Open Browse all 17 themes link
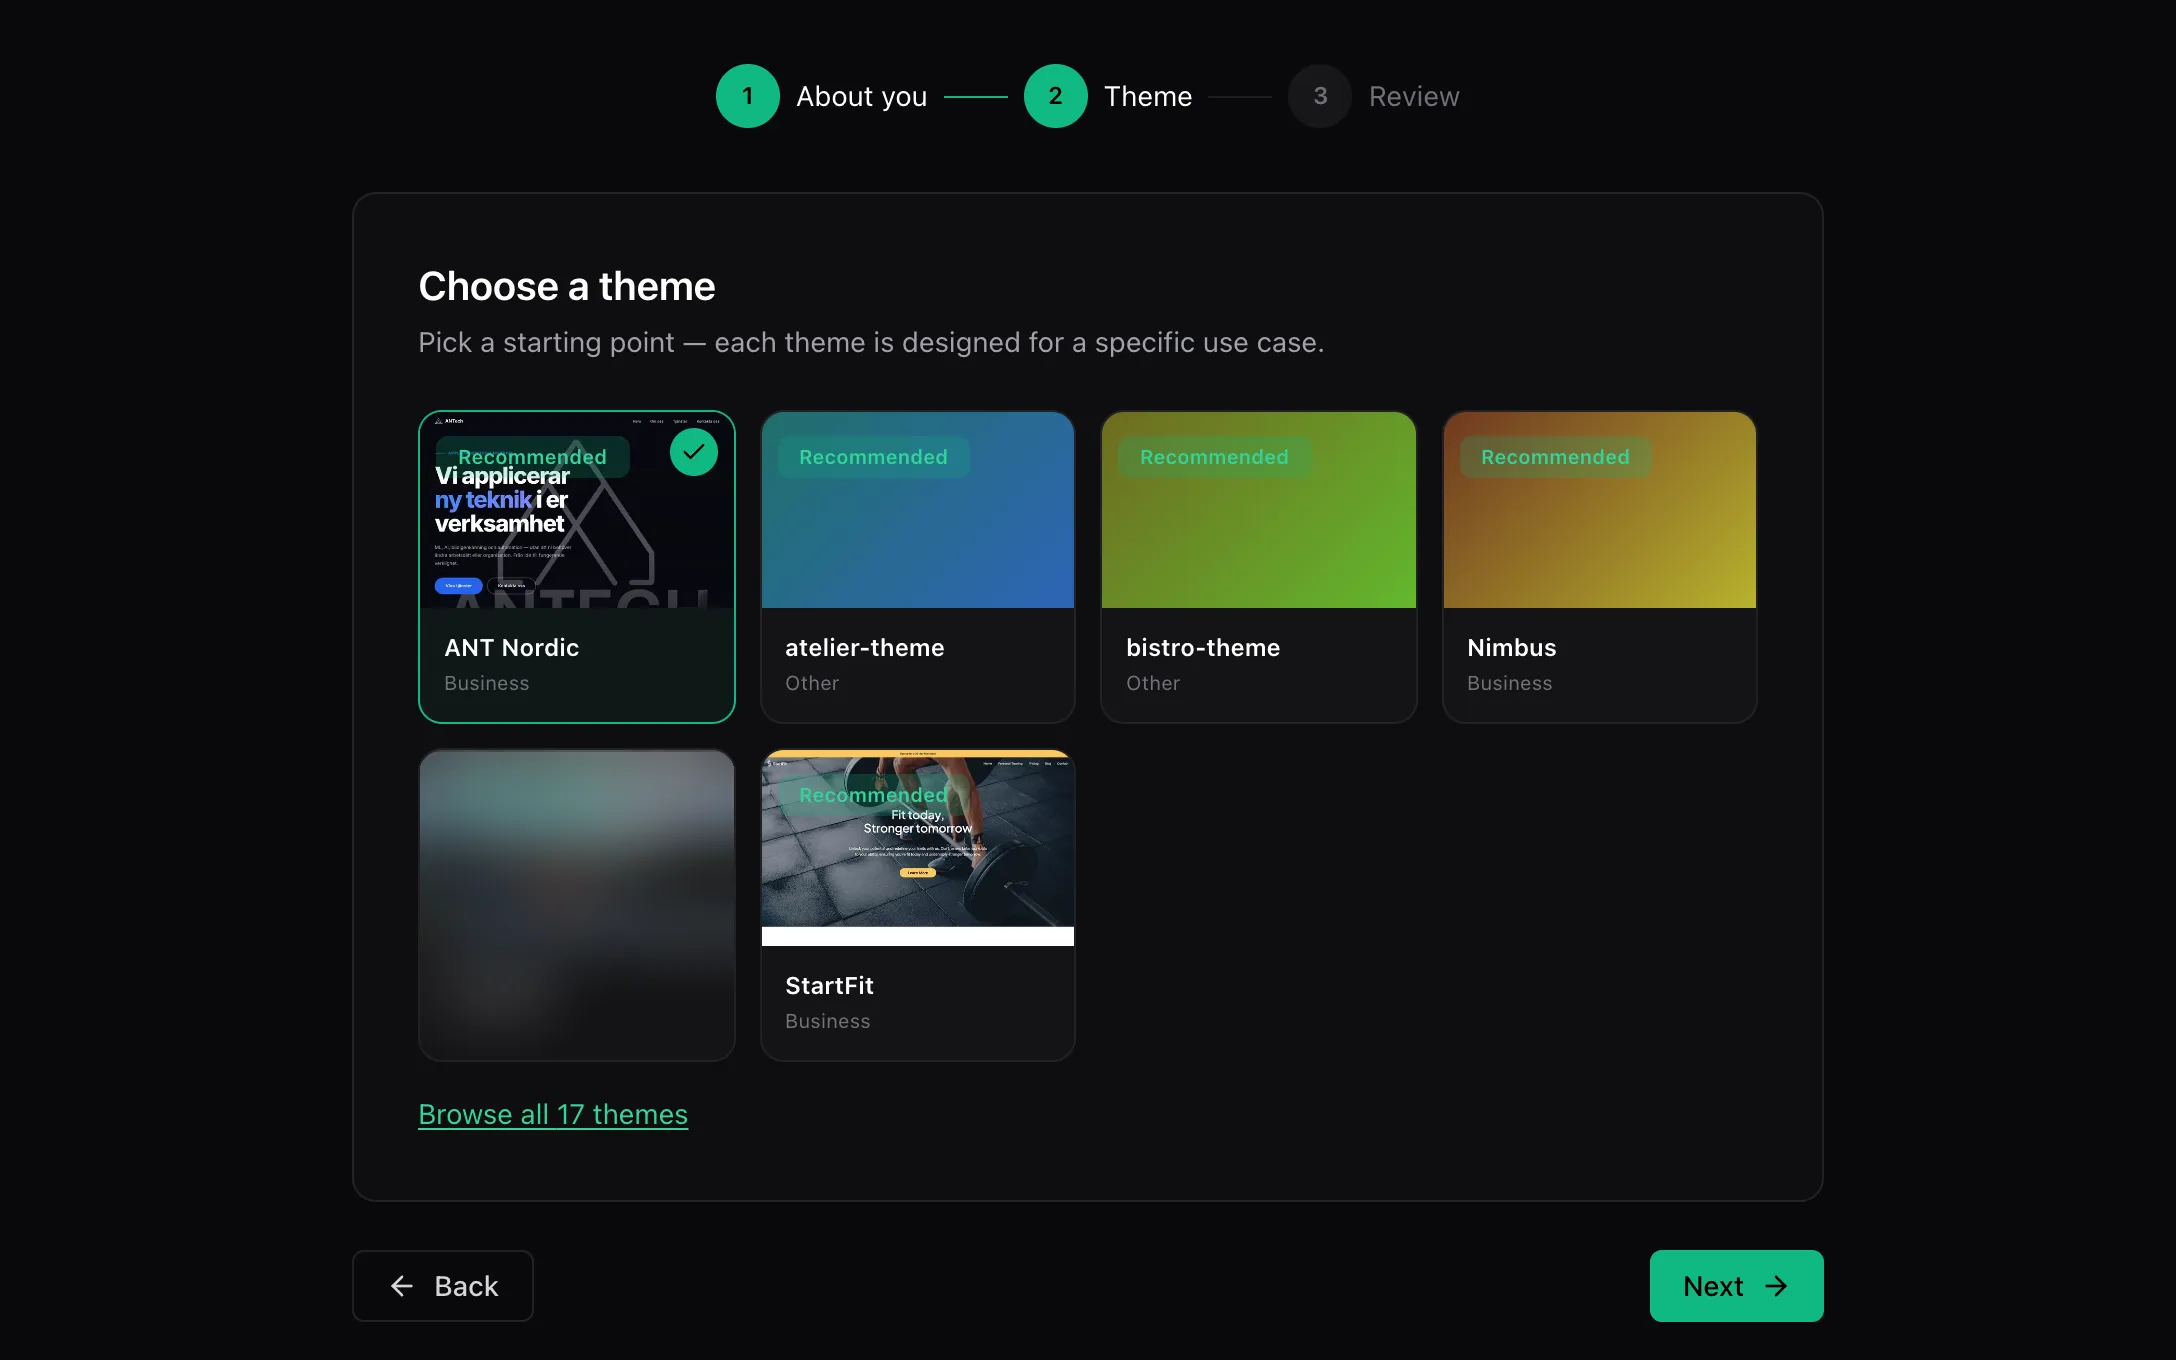Viewport: 2176px width, 1360px height. (x=553, y=1114)
